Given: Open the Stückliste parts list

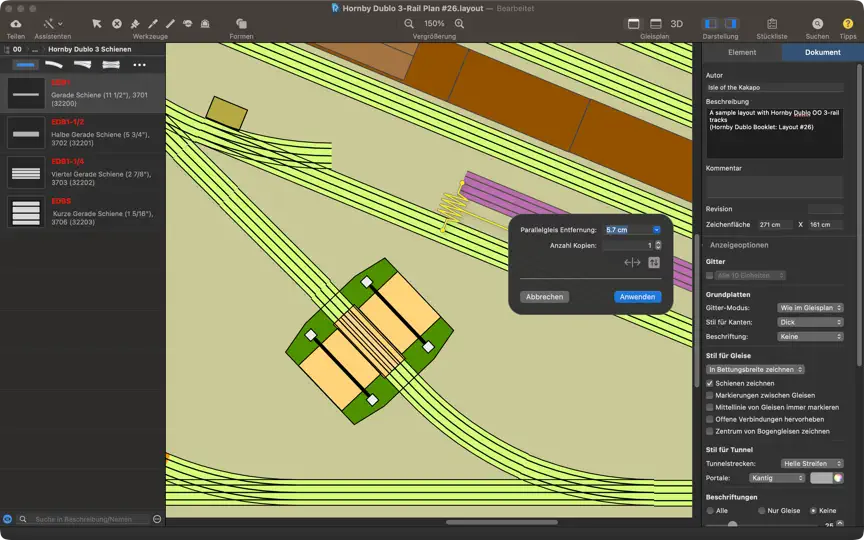Looking at the screenshot, I should tap(772, 24).
